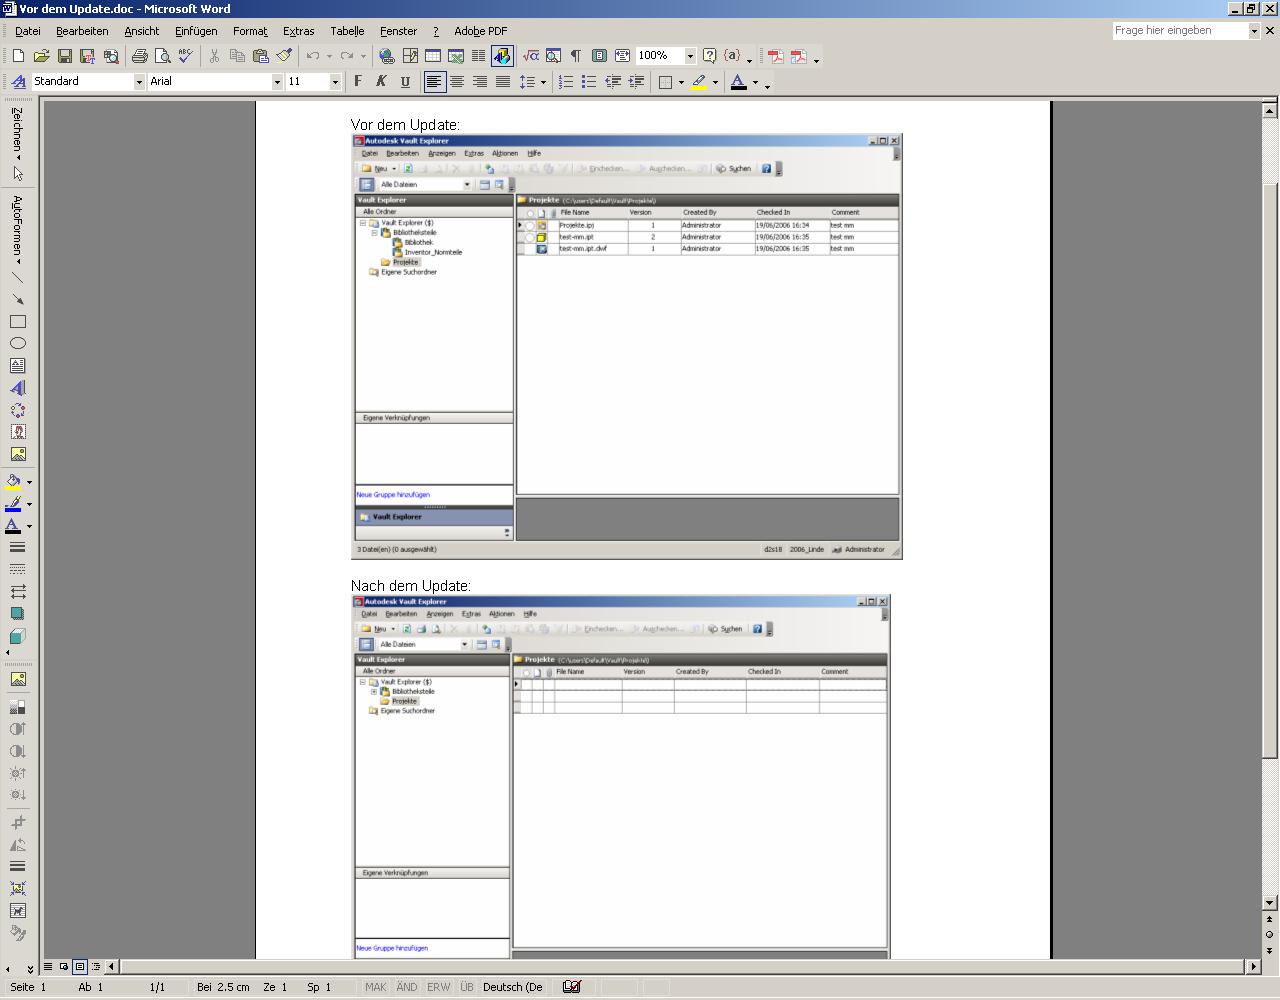Viewport: 1280px width, 1000px height.
Task: Toggle justified text alignment
Action: click(x=503, y=82)
